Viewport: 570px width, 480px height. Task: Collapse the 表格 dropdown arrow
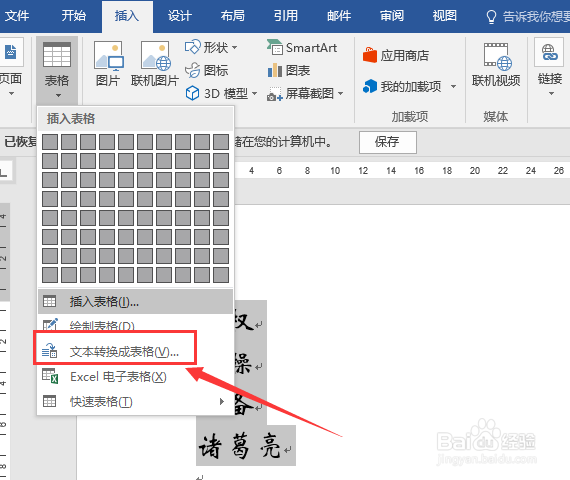pyautogui.click(x=59, y=96)
